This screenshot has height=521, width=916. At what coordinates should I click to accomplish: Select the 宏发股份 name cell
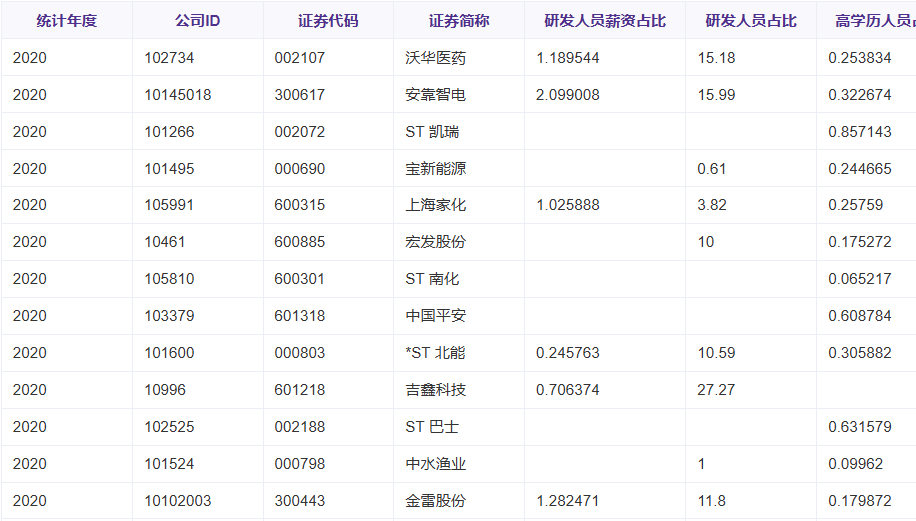(x=459, y=242)
